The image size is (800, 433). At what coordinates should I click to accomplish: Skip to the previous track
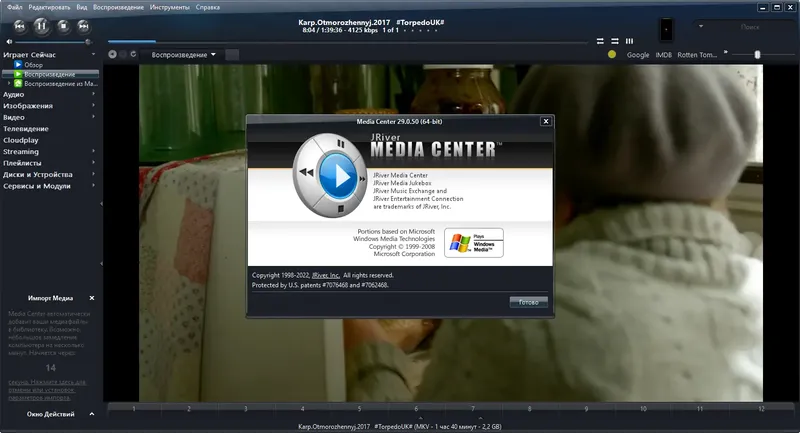19,26
